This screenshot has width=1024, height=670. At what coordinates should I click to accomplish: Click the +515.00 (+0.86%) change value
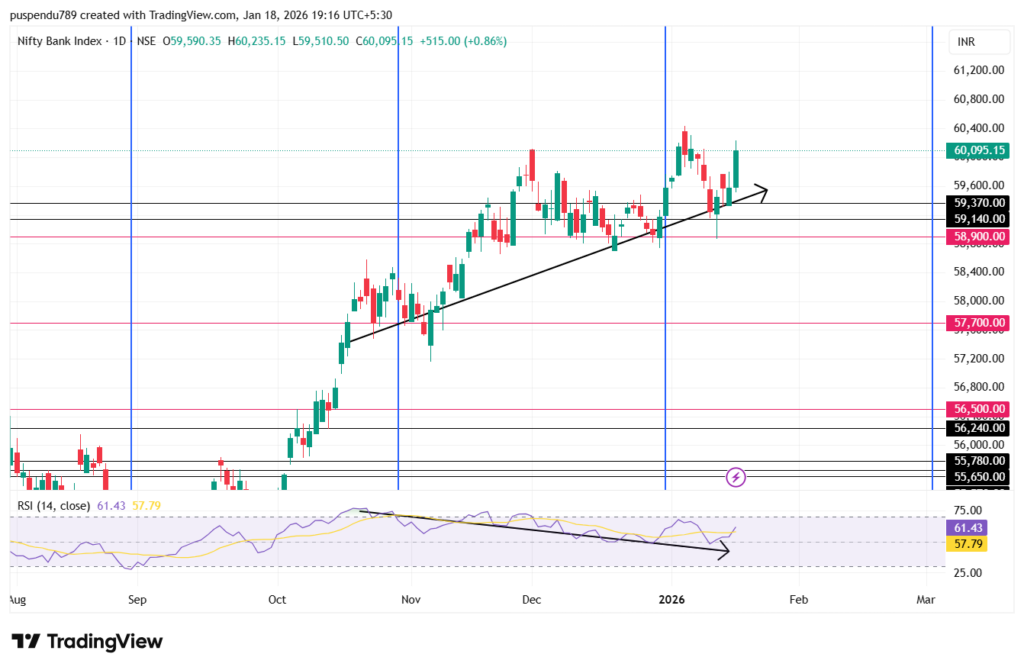(x=461, y=41)
